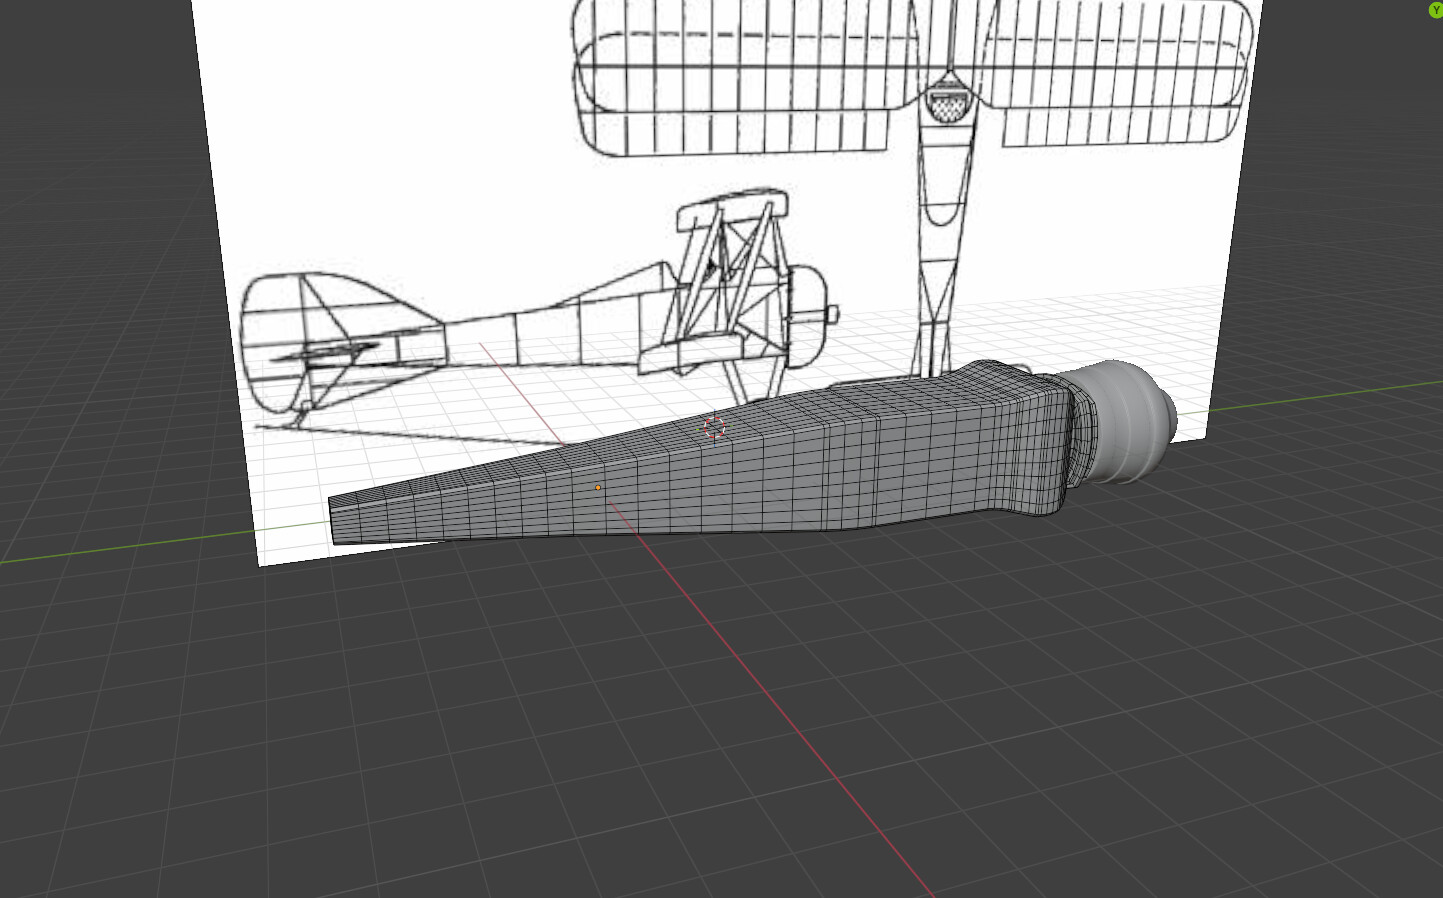Click the 3D cursor on the fuselage
Viewport: 1443px width, 898px height.
[x=714, y=428]
